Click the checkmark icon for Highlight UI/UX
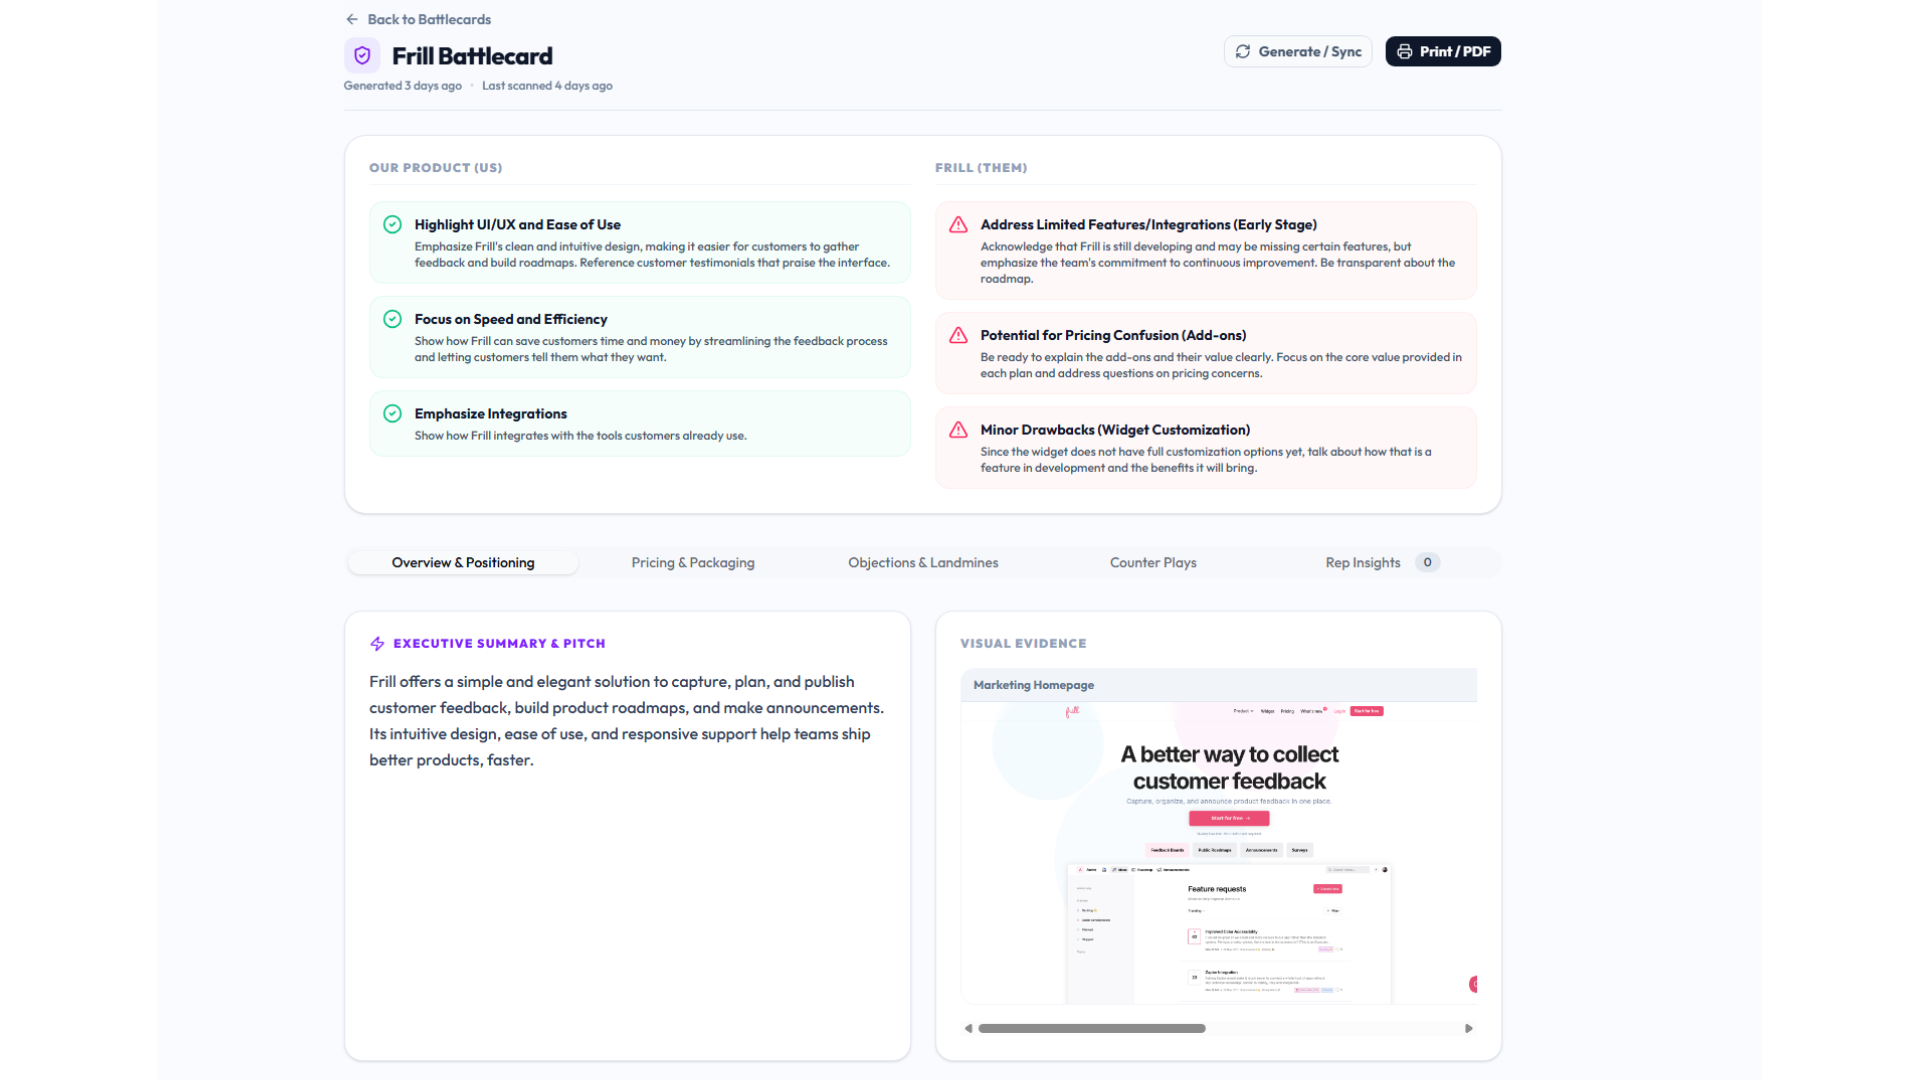Viewport: 1920px width, 1080px height. pos(392,225)
